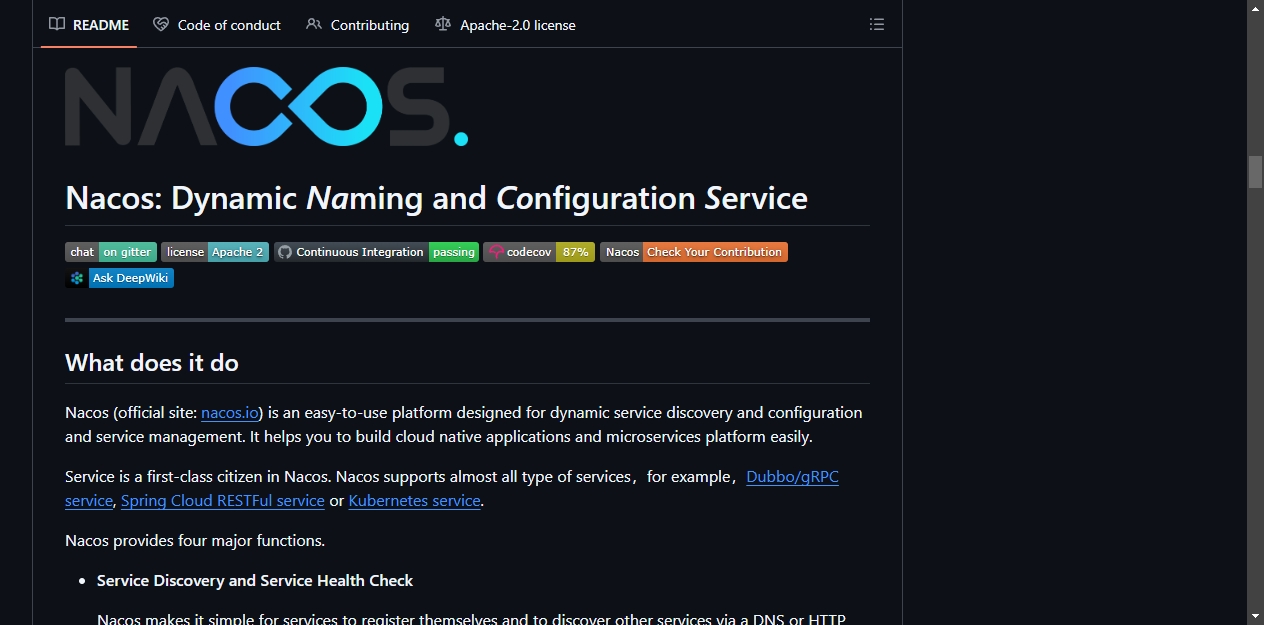This screenshot has width=1264, height=625.
Task: Click the page scrollbar down arrow
Action: [1255, 616]
